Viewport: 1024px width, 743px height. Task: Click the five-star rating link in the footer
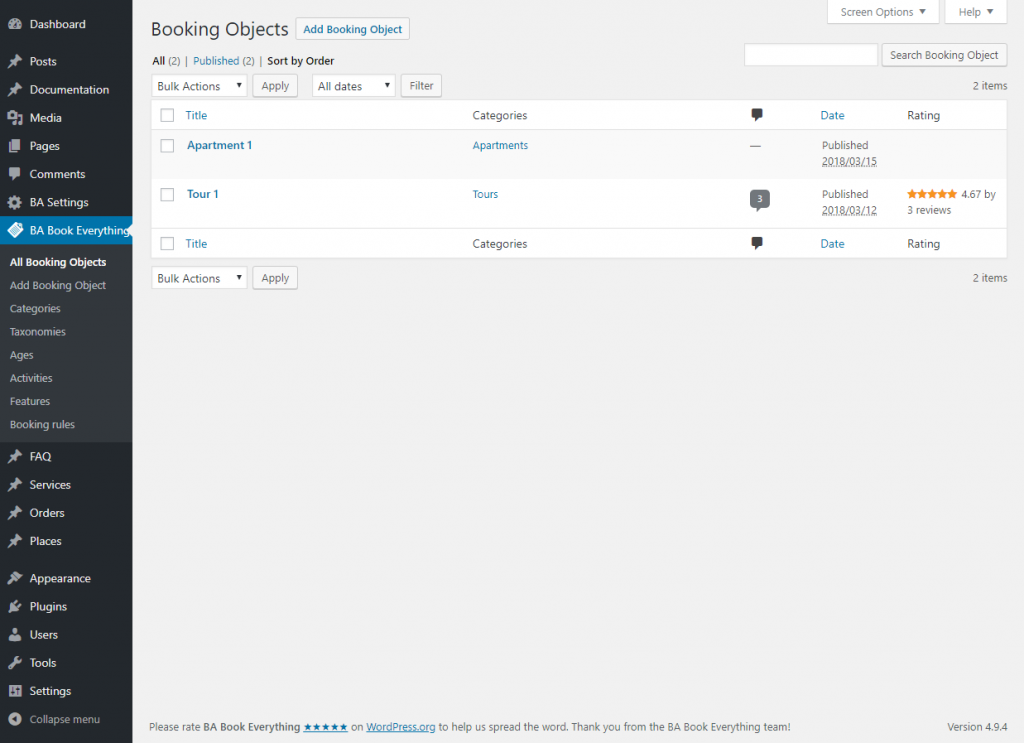pyautogui.click(x=325, y=727)
